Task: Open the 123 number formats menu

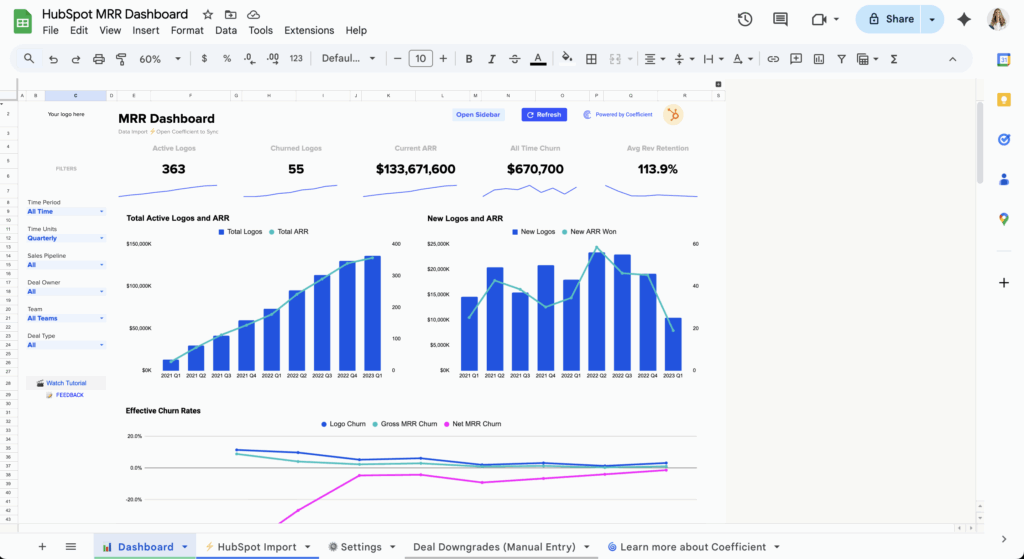Action: click(296, 59)
